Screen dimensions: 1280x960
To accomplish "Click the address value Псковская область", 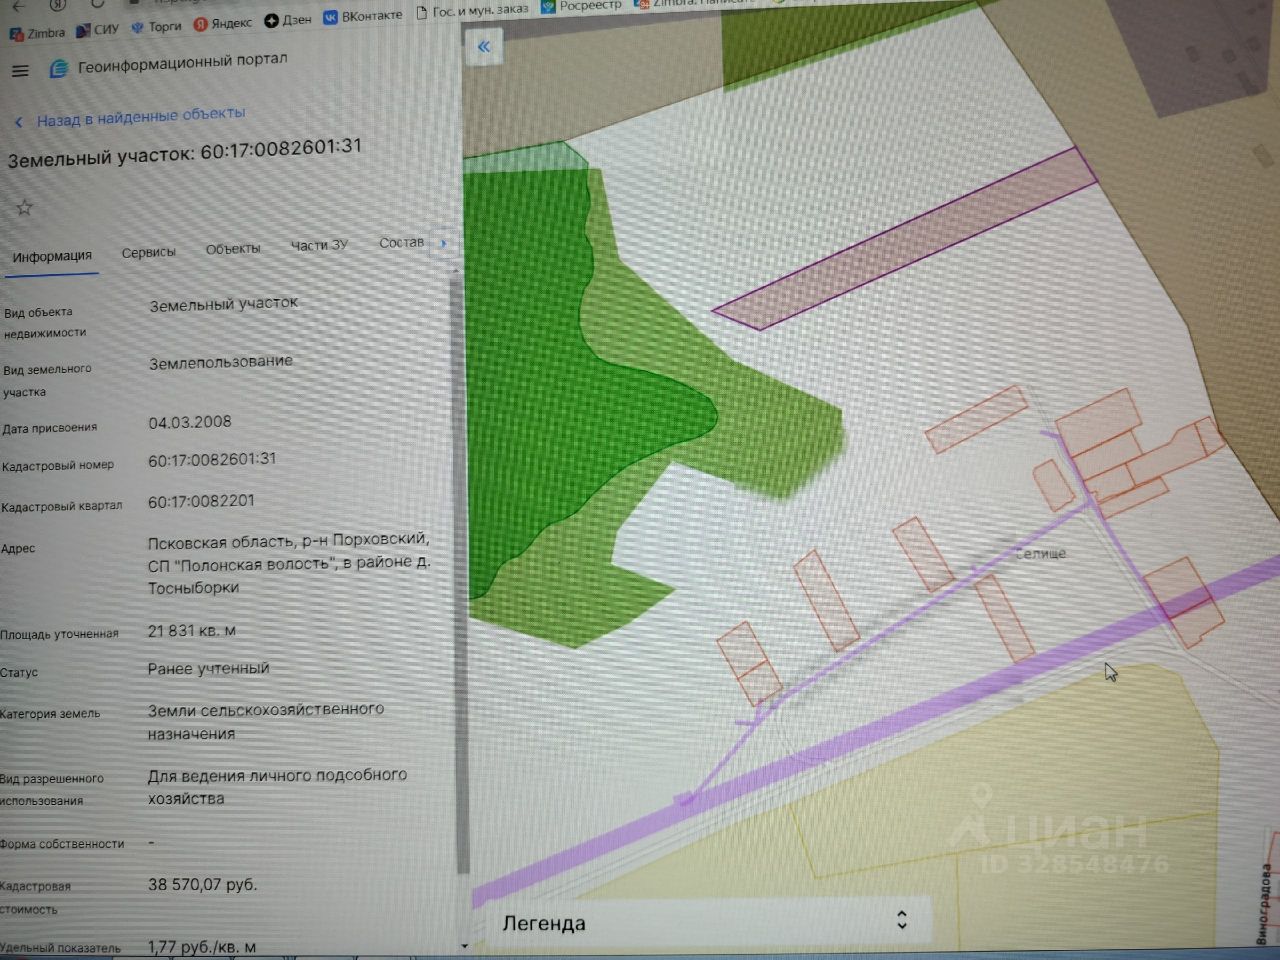I will 289,564.
